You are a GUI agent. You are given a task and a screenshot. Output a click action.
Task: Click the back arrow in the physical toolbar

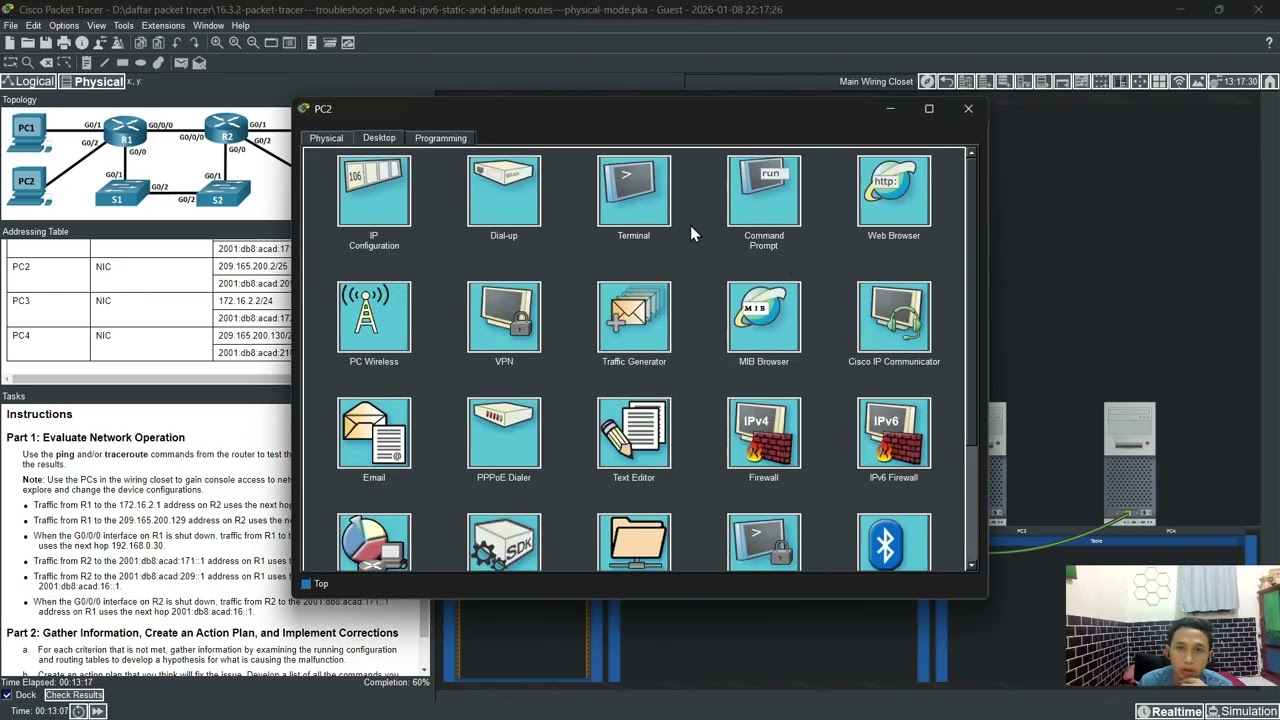coord(947,81)
